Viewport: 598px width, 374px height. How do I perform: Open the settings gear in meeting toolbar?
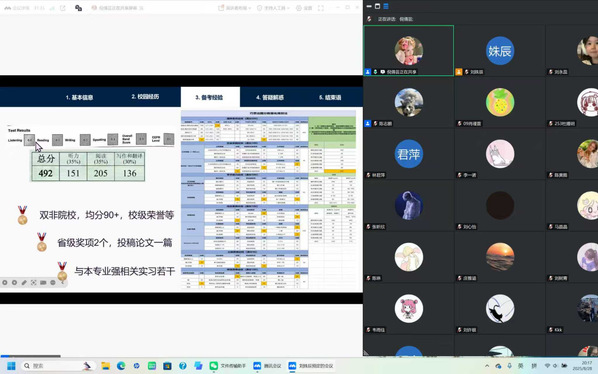click(304, 8)
